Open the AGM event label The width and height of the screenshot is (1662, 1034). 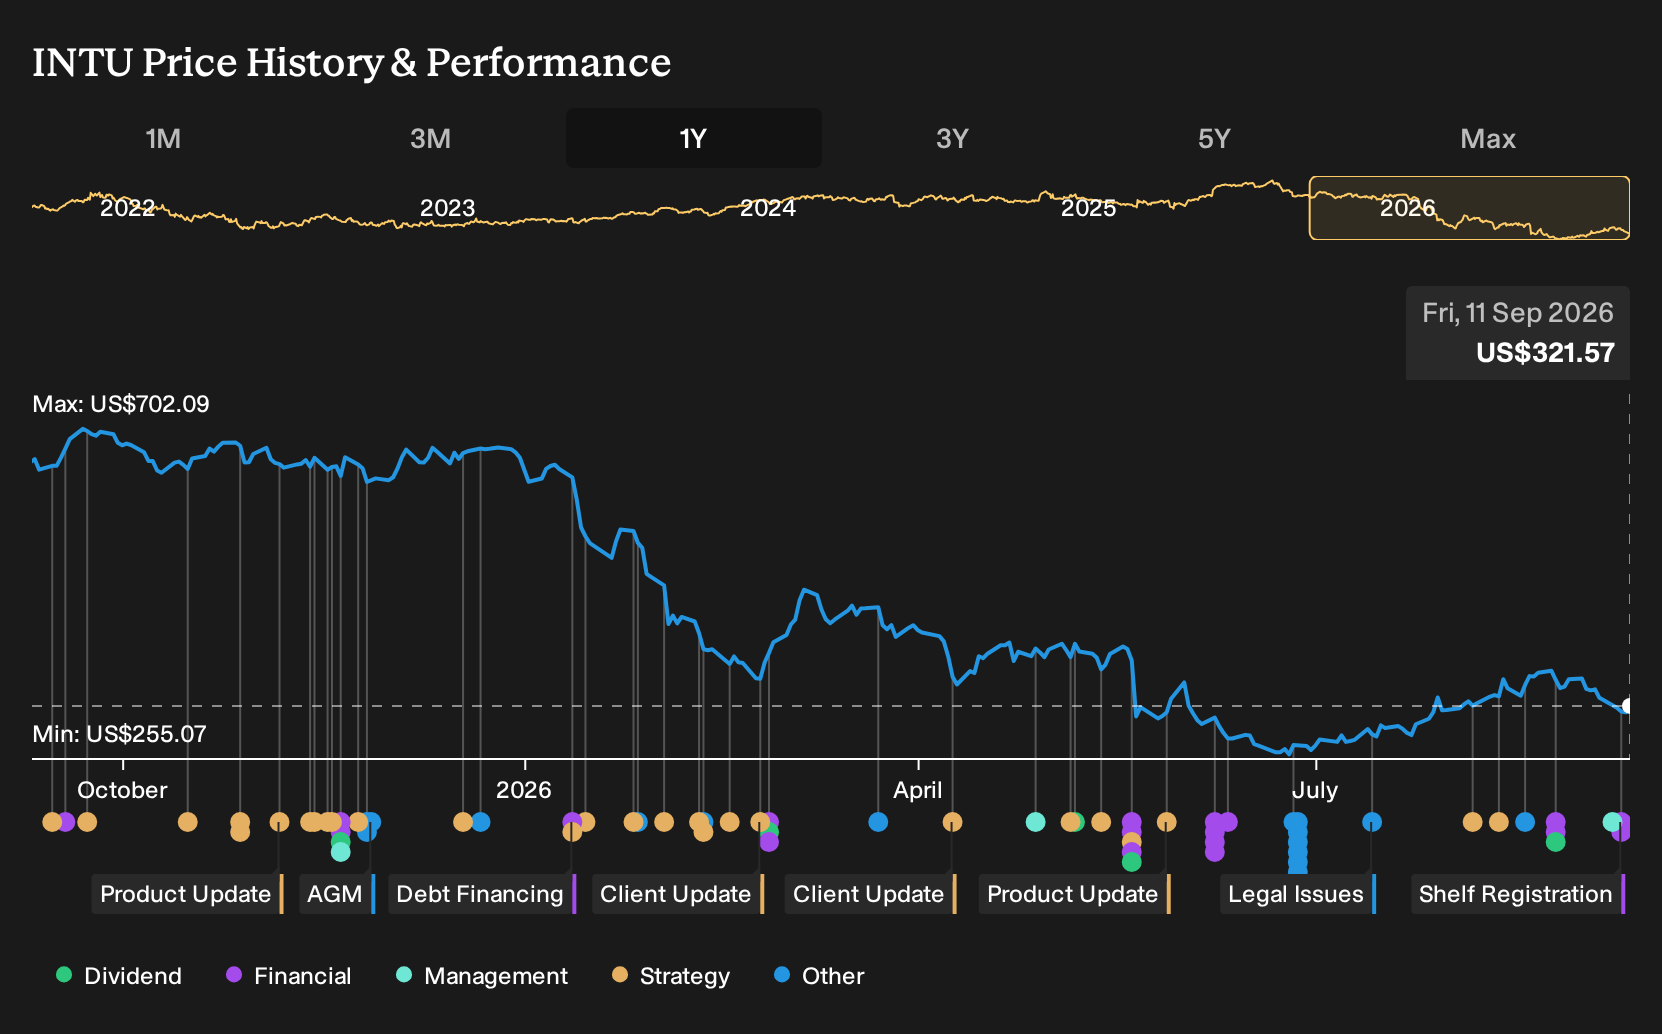point(337,894)
